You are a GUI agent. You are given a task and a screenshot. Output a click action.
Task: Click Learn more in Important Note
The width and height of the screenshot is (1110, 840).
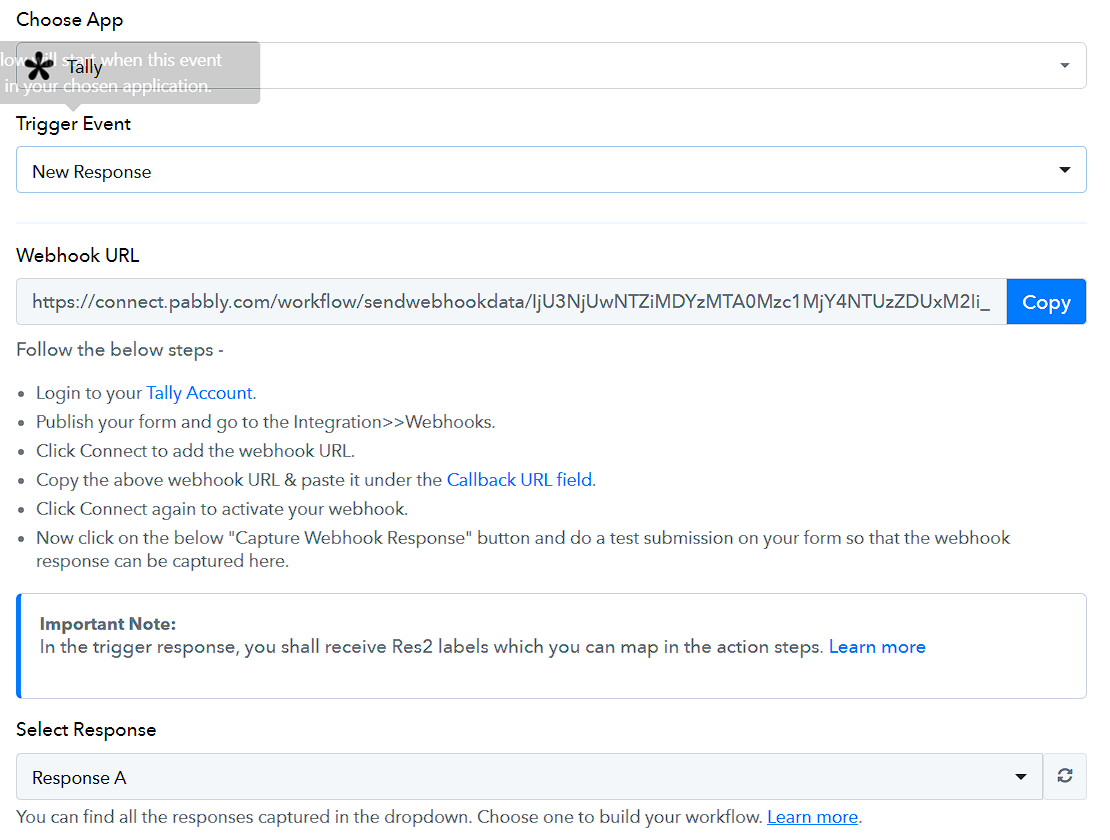[x=877, y=647]
